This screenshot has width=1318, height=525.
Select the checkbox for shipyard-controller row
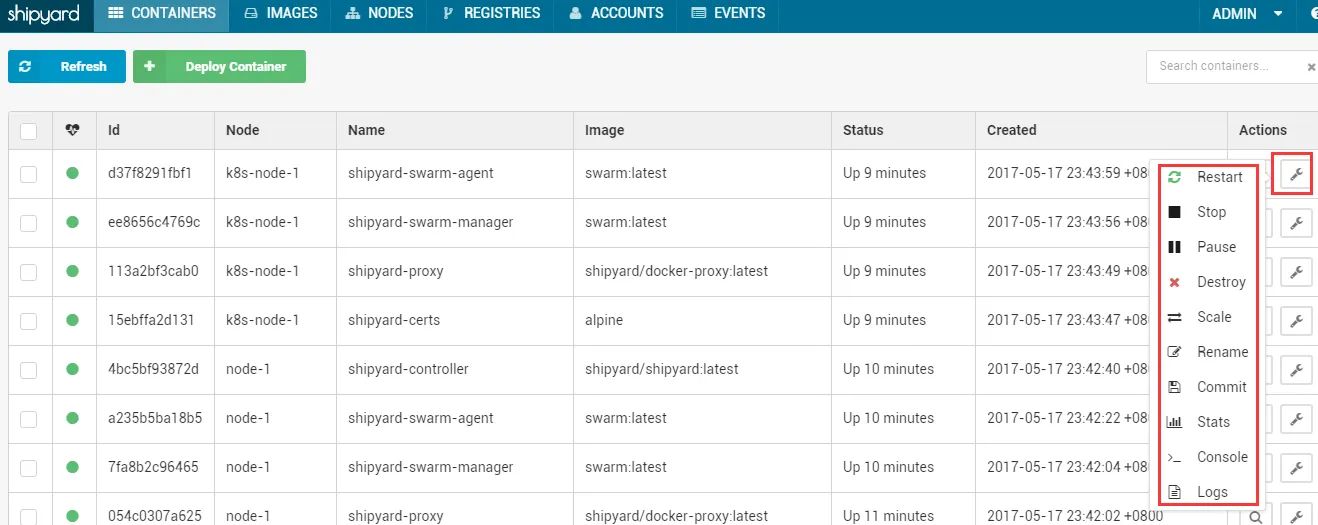tap(29, 370)
